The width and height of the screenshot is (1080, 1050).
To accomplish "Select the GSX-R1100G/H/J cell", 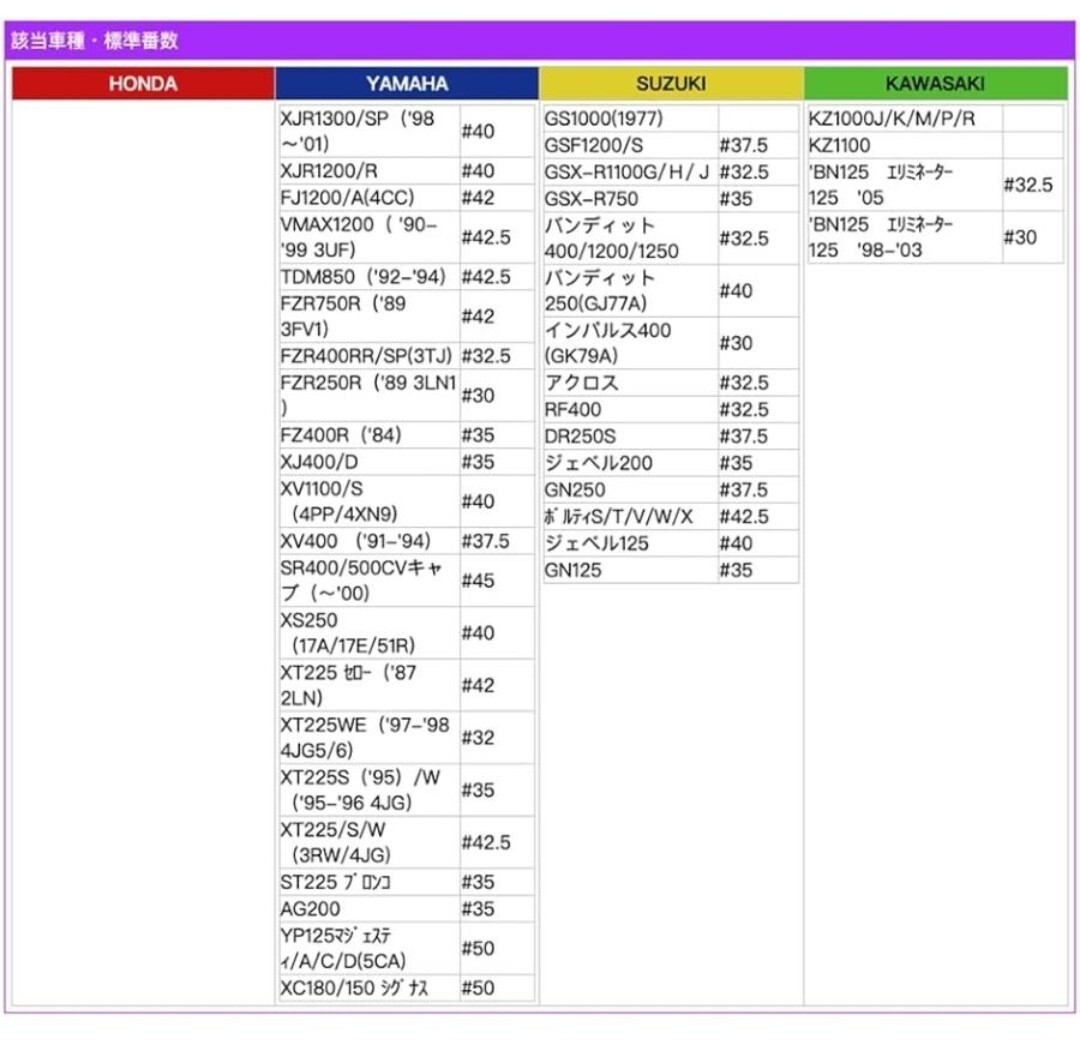I will (630, 172).
